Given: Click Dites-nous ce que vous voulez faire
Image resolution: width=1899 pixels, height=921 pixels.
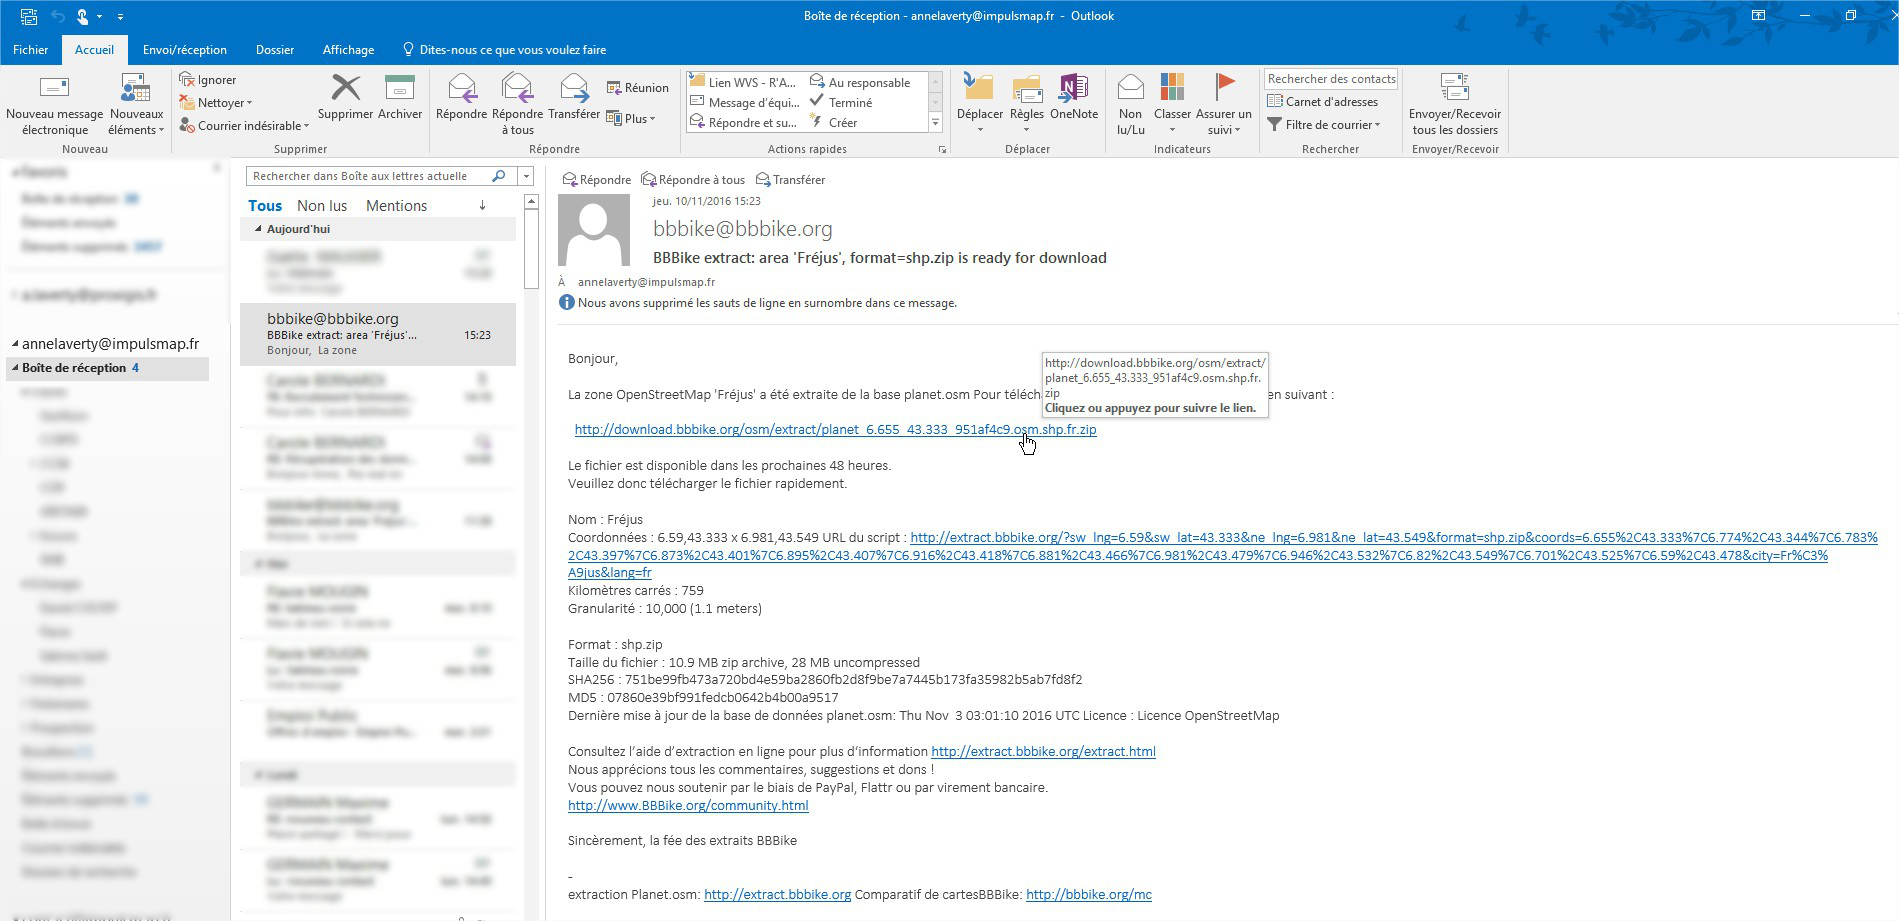Looking at the screenshot, I should point(504,50).
